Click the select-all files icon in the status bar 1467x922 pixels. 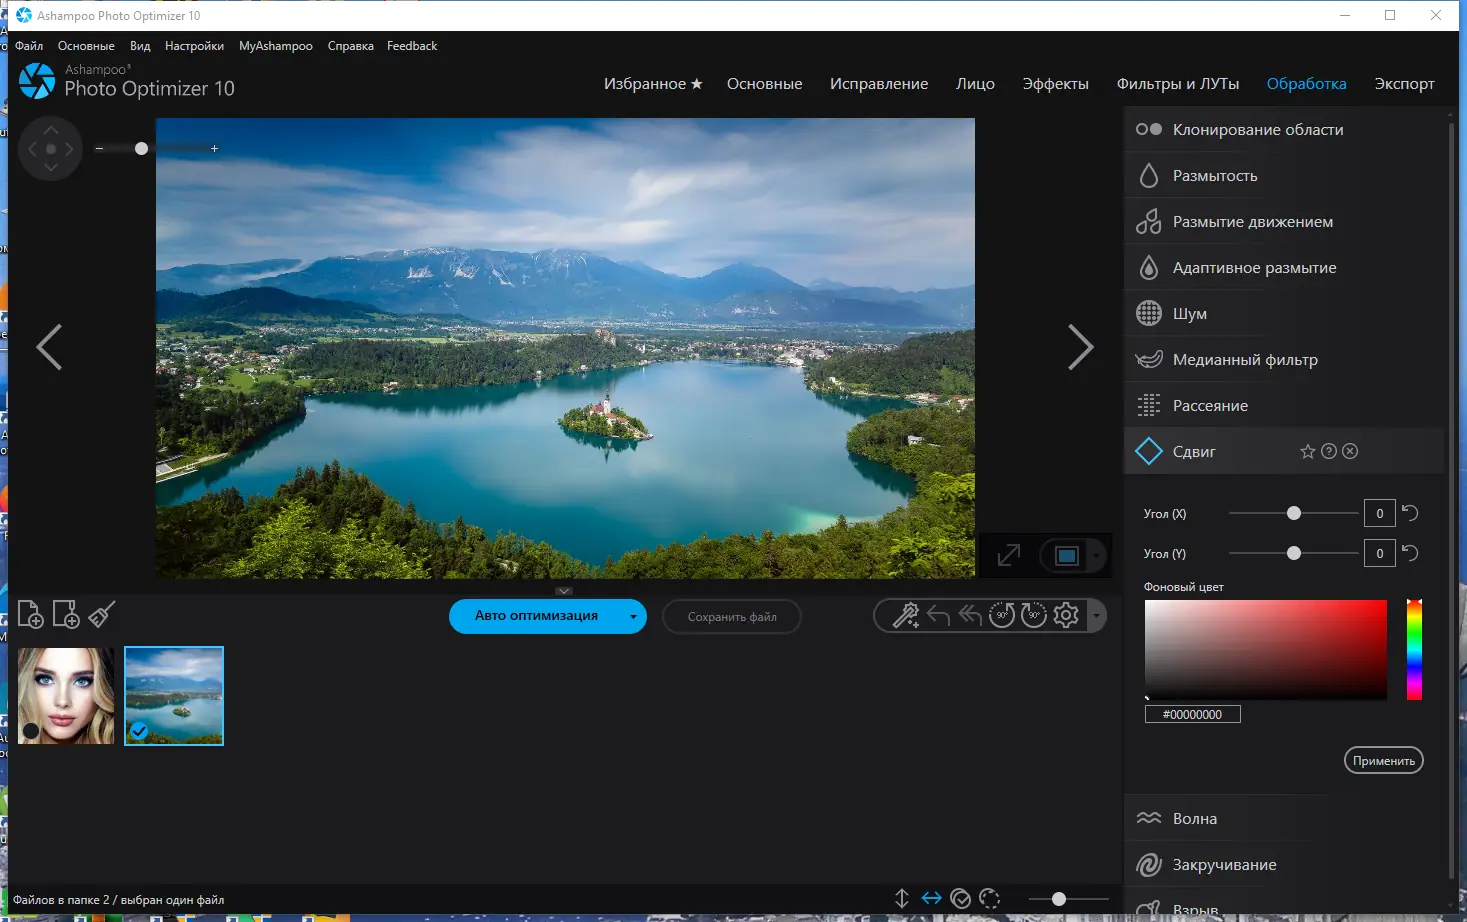coord(961,899)
